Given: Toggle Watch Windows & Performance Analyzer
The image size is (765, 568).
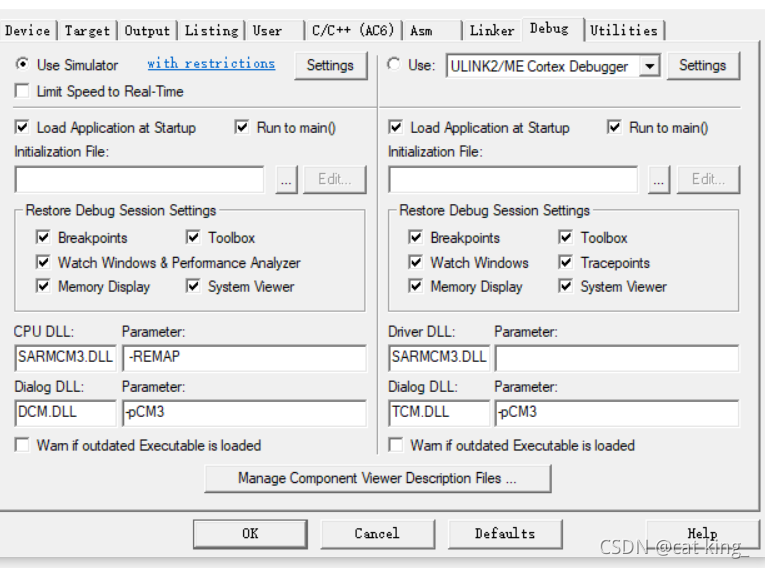Looking at the screenshot, I should 43,262.
